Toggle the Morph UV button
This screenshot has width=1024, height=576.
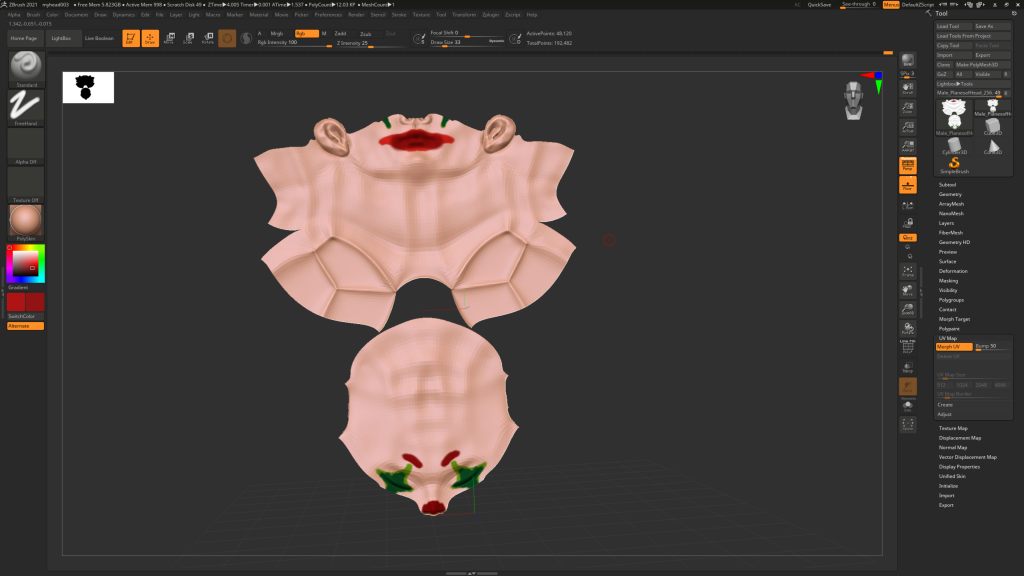point(953,347)
